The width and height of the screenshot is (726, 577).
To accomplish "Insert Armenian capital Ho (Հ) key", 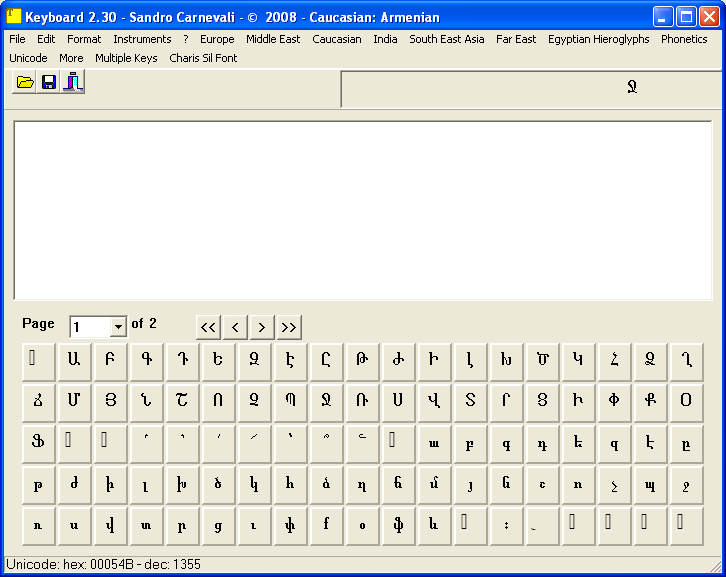I will (x=614, y=362).
